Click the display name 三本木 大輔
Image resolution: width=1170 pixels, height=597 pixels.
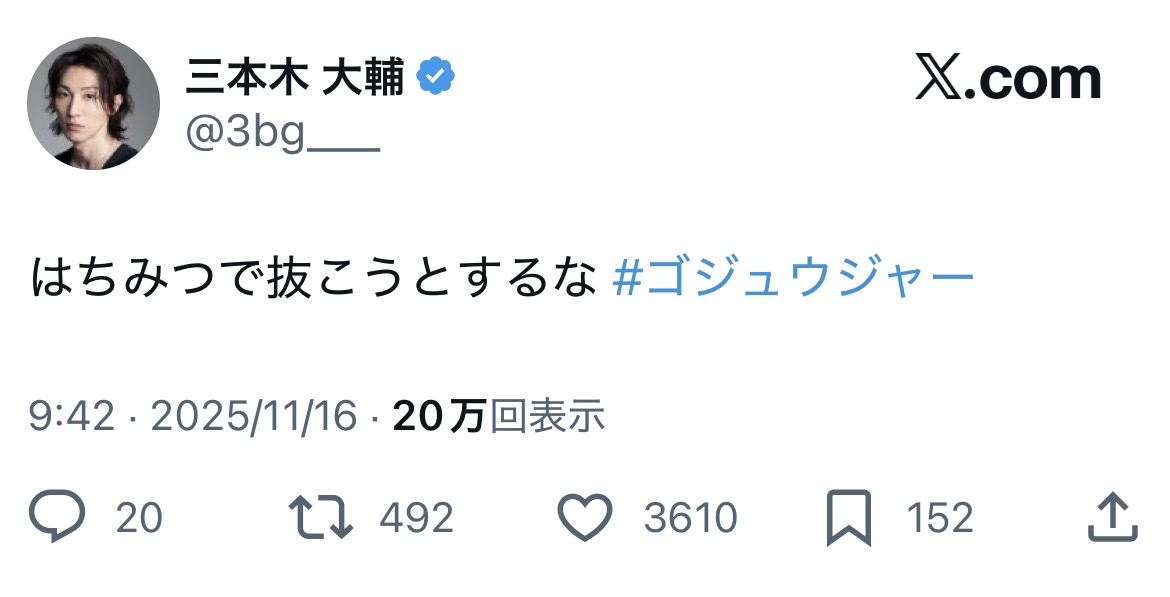click(x=294, y=77)
